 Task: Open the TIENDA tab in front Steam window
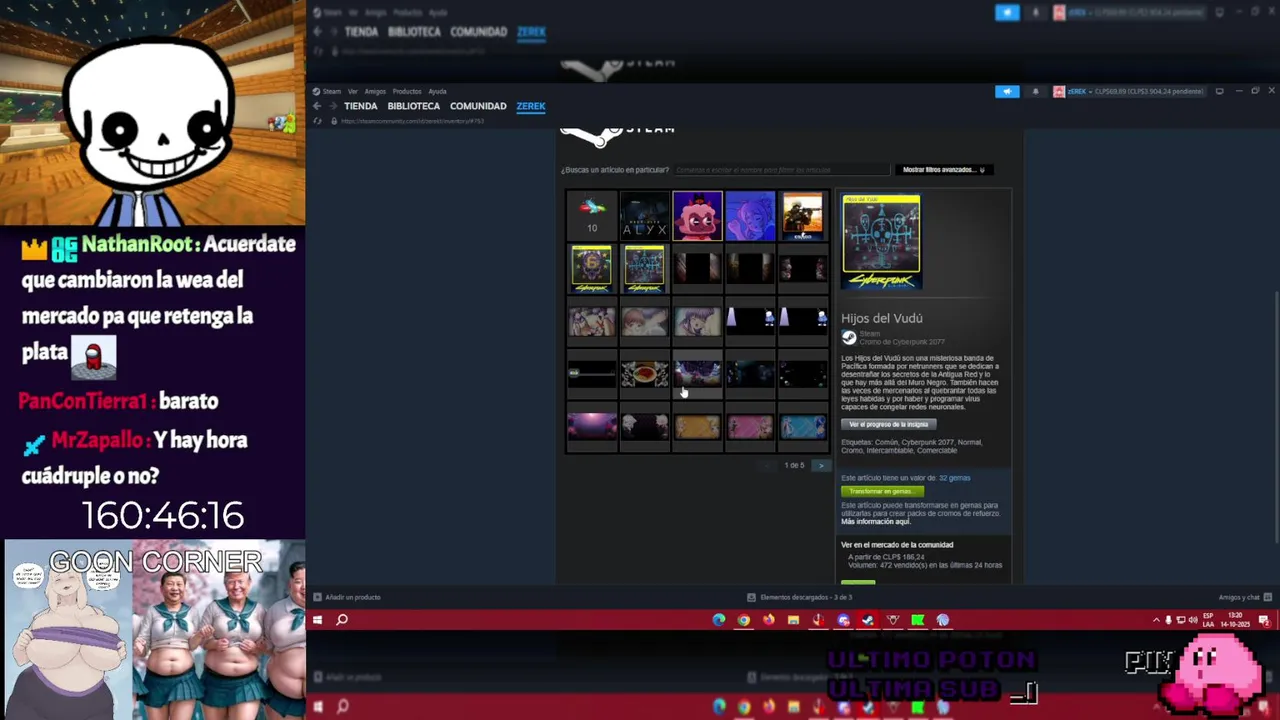pos(361,106)
